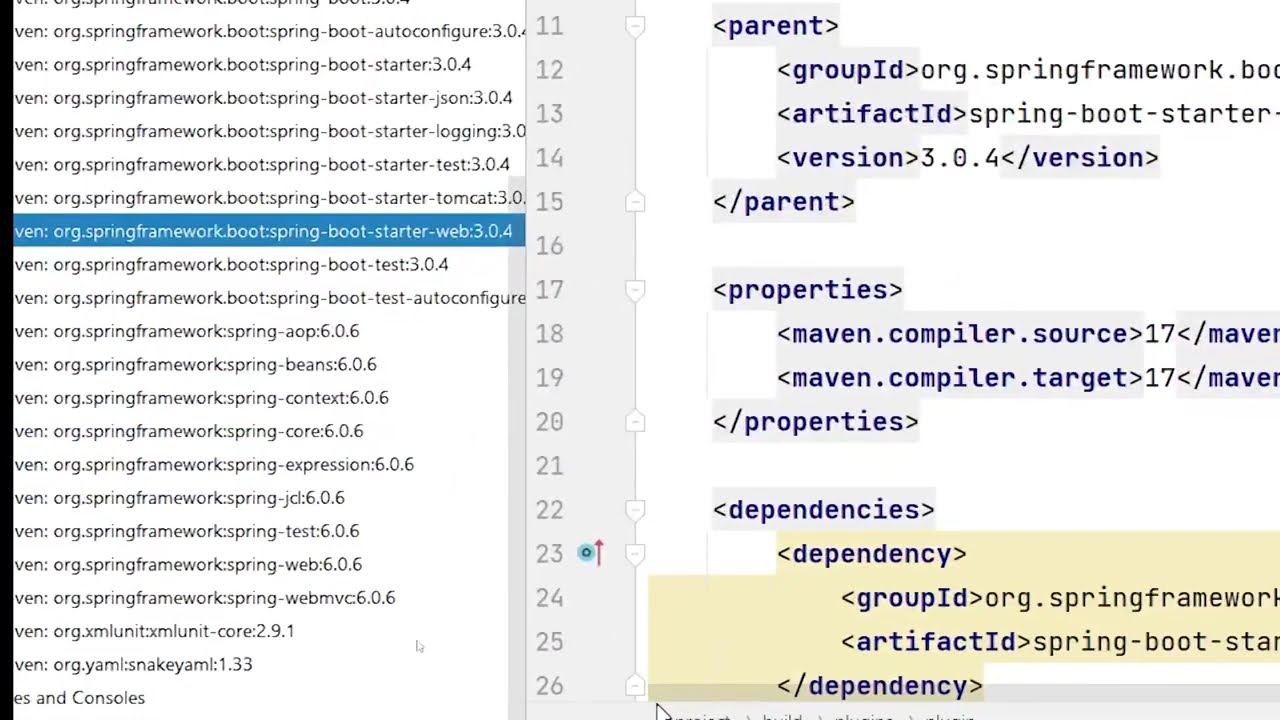
Task: Click the closing properties tag
Action: click(x=816, y=422)
